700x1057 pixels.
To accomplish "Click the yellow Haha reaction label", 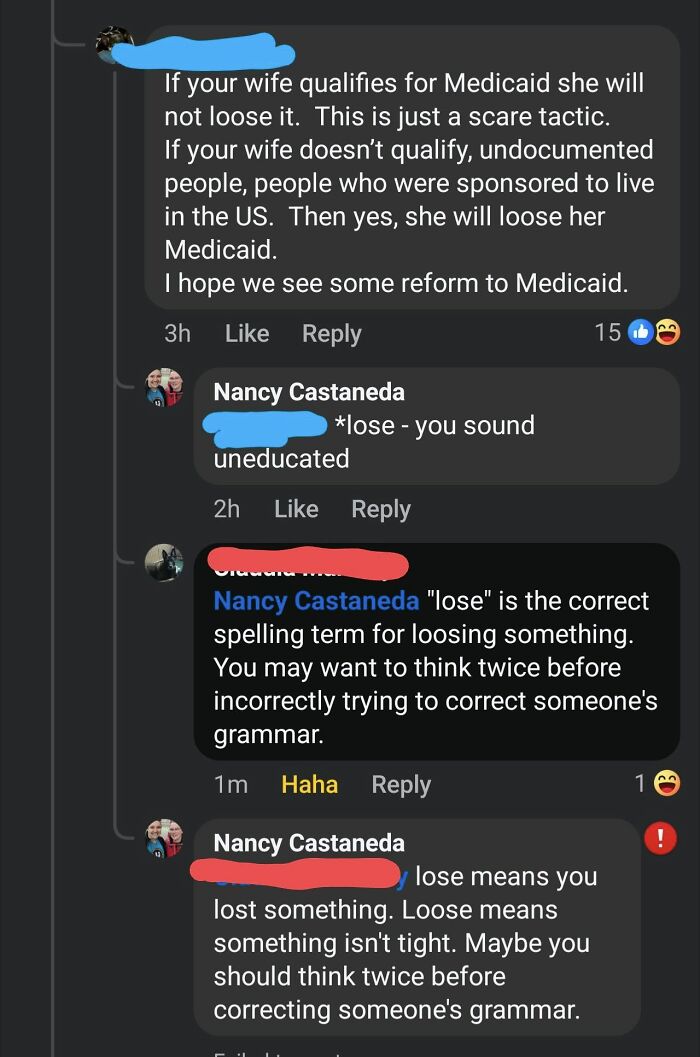I will point(309,784).
